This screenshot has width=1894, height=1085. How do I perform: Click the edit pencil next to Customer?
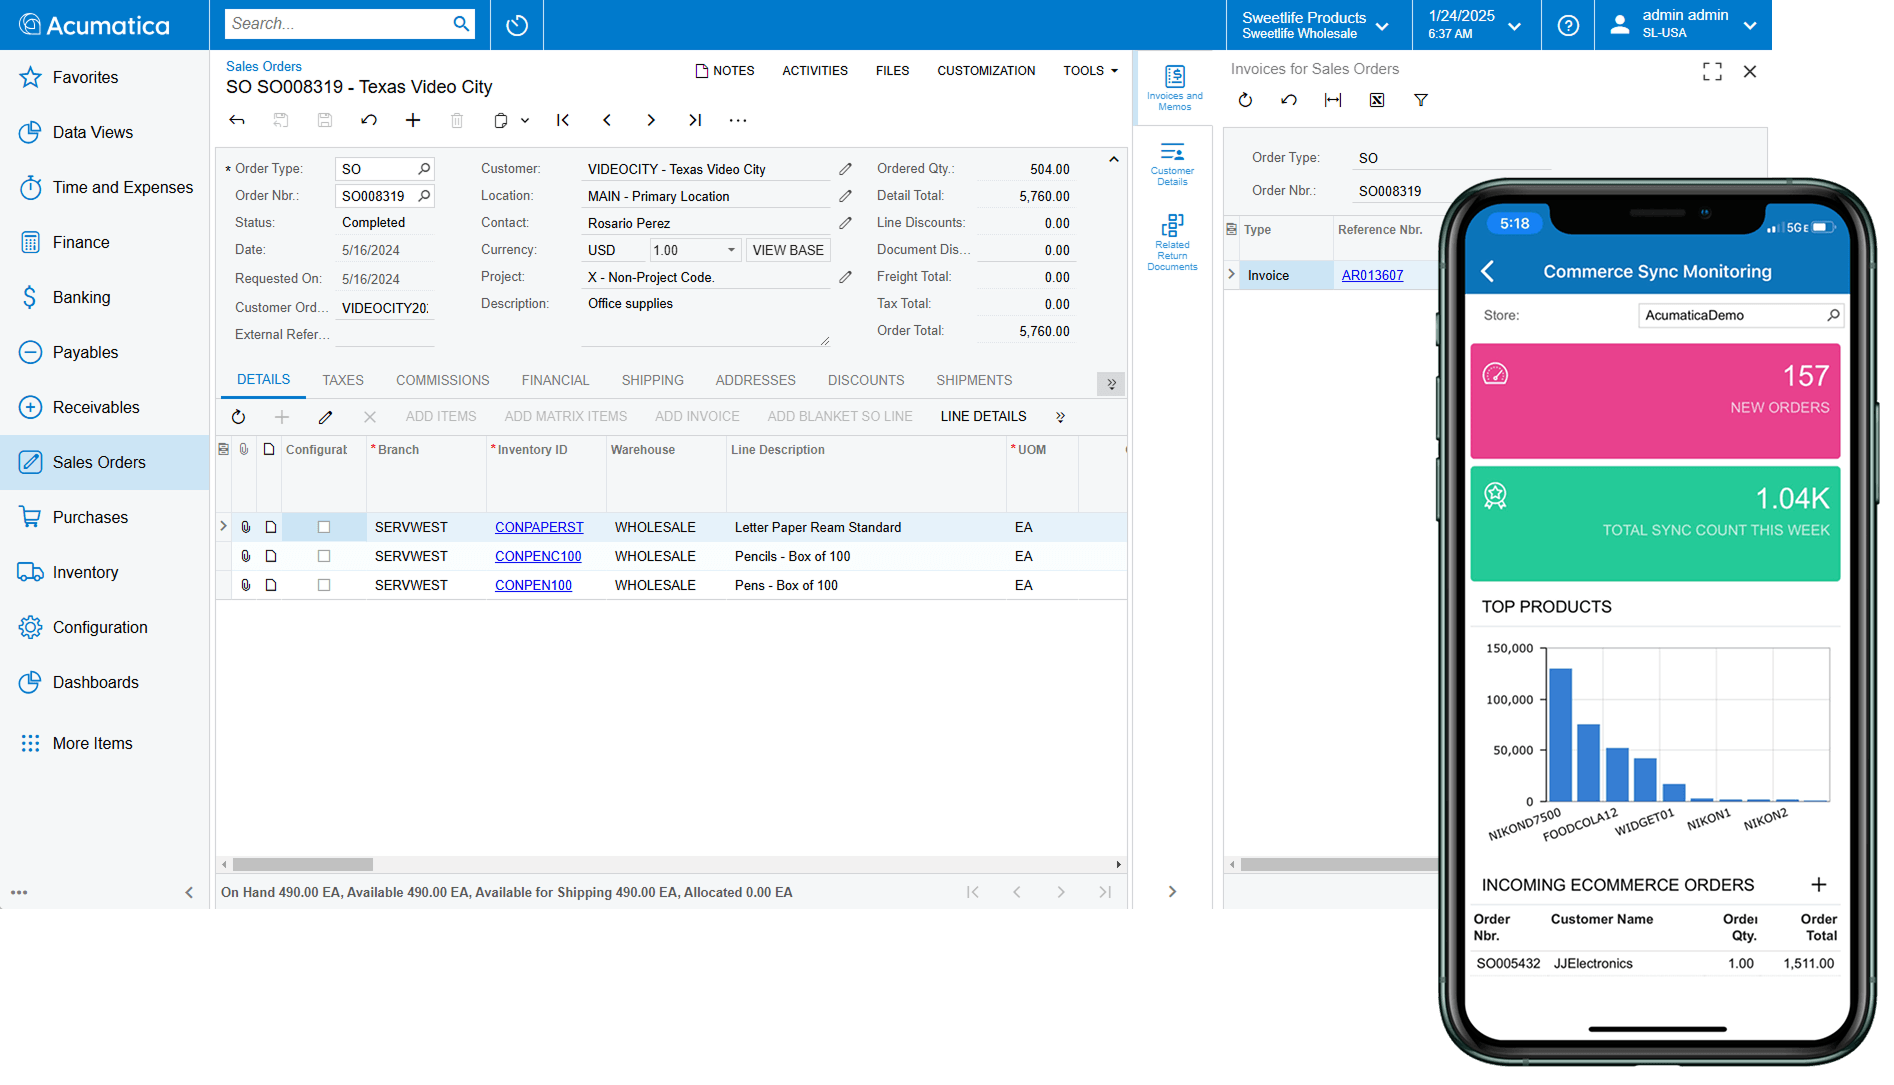click(845, 169)
